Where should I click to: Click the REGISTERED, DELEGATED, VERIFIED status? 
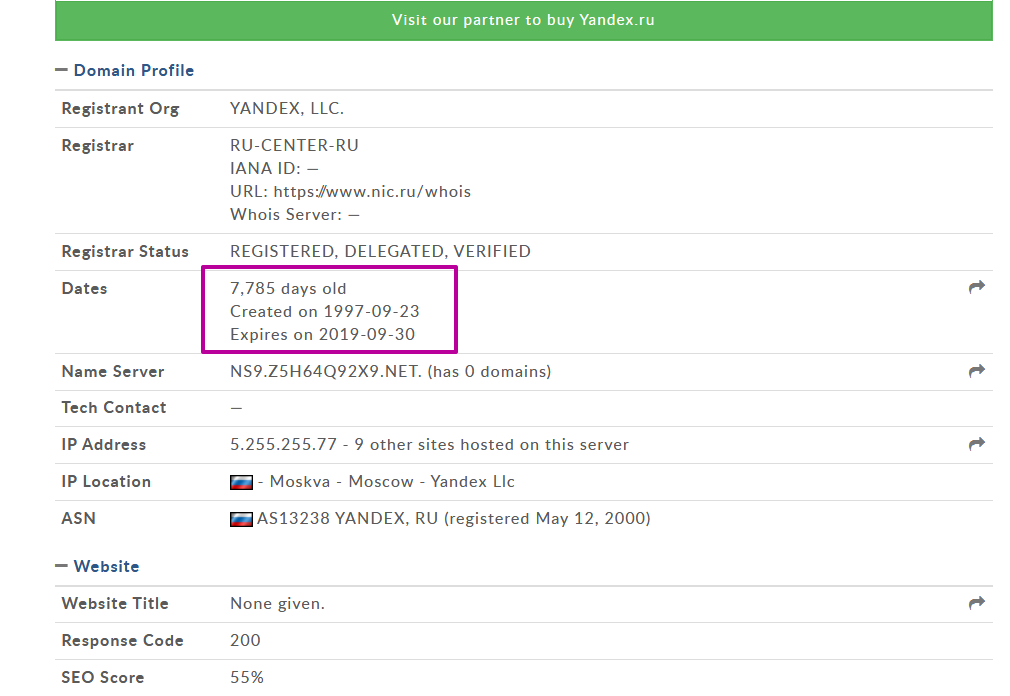[x=381, y=252]
